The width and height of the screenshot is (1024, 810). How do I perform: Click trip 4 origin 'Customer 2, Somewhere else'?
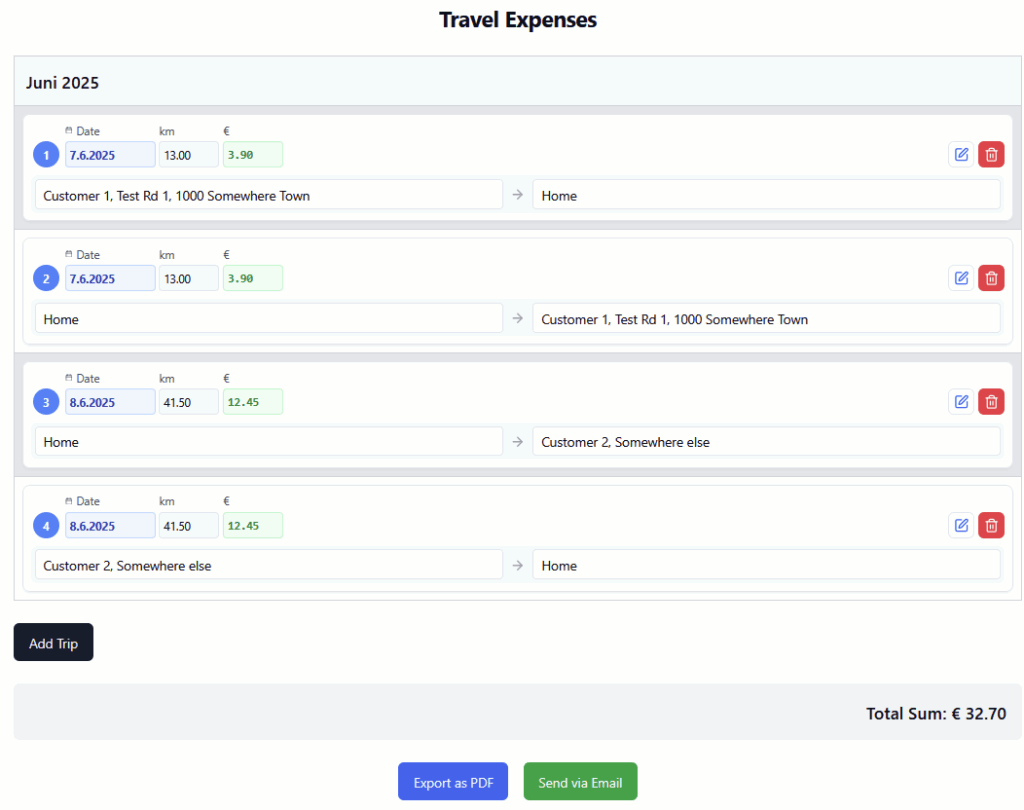(x=268, y=565)
